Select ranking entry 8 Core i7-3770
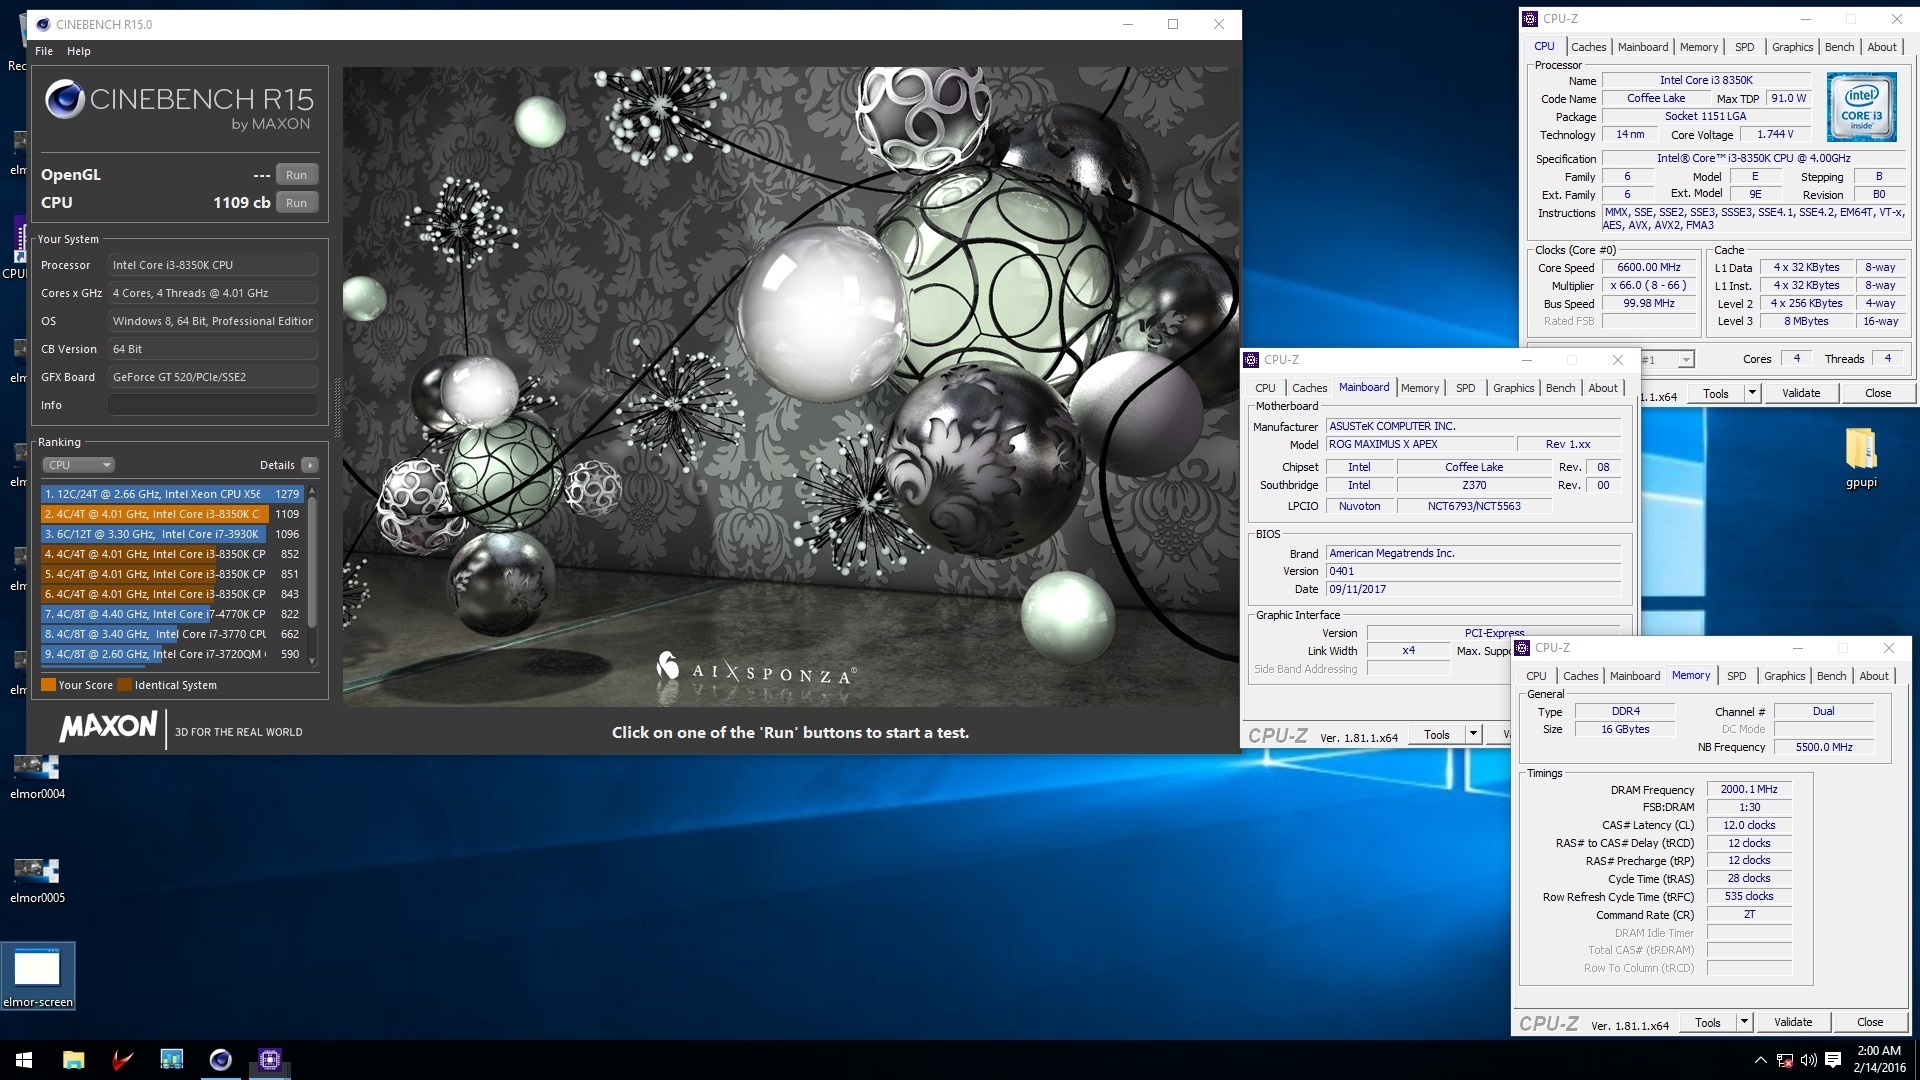The width and height of the screenshot is (1920, 1080). point(171,634)
